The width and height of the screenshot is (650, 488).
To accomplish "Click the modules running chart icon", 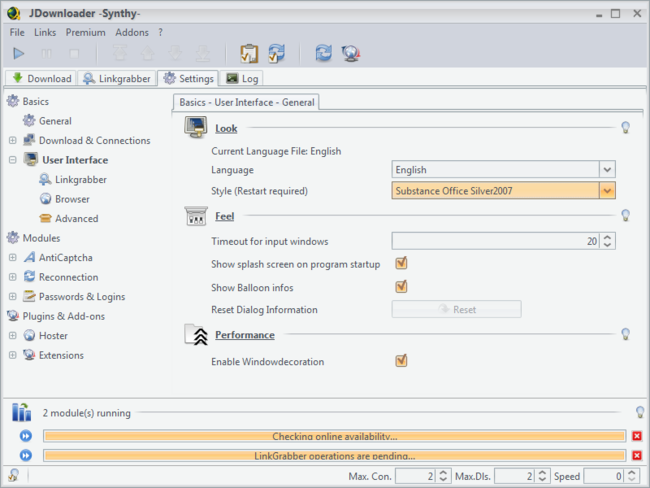I will 22,412.
